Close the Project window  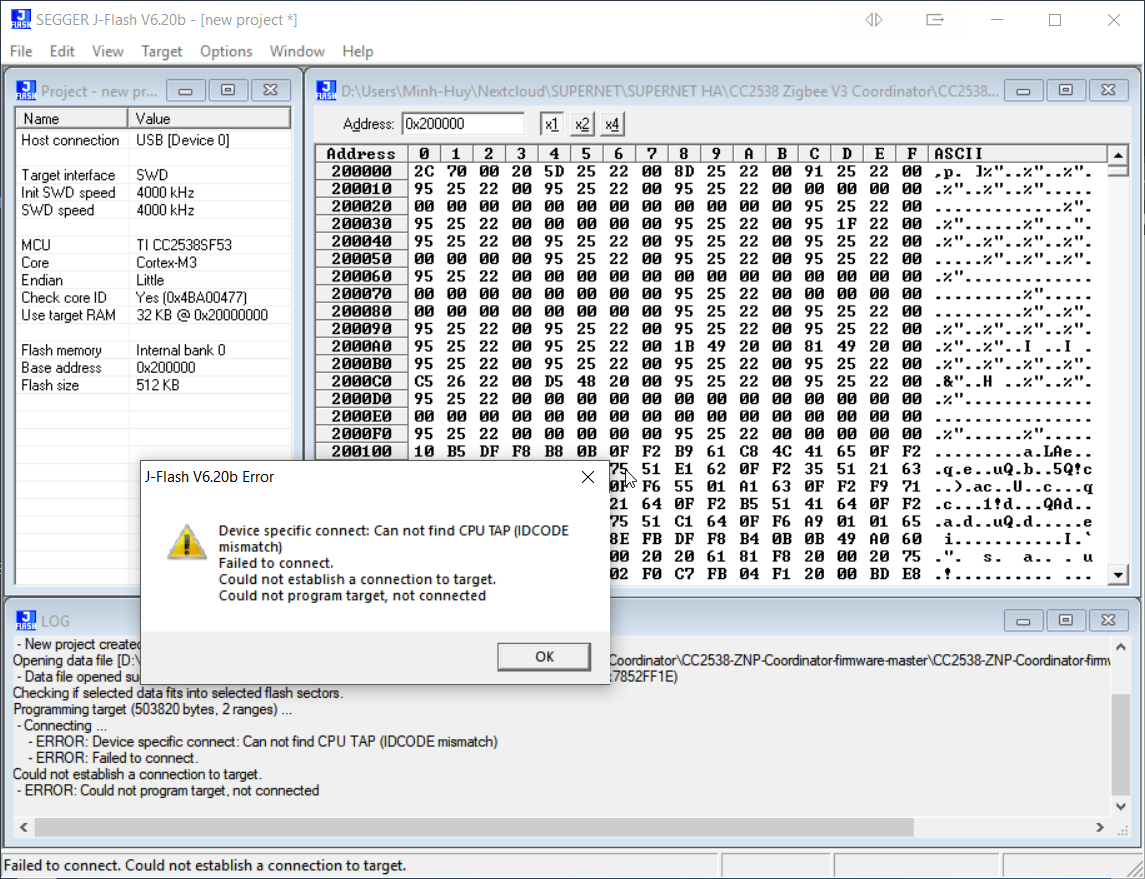270,91
